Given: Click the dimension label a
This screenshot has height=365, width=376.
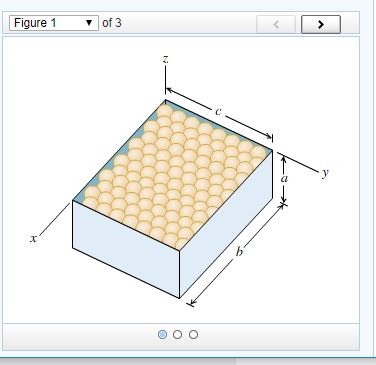Looking at the screenshot, I should pos(284,179).
